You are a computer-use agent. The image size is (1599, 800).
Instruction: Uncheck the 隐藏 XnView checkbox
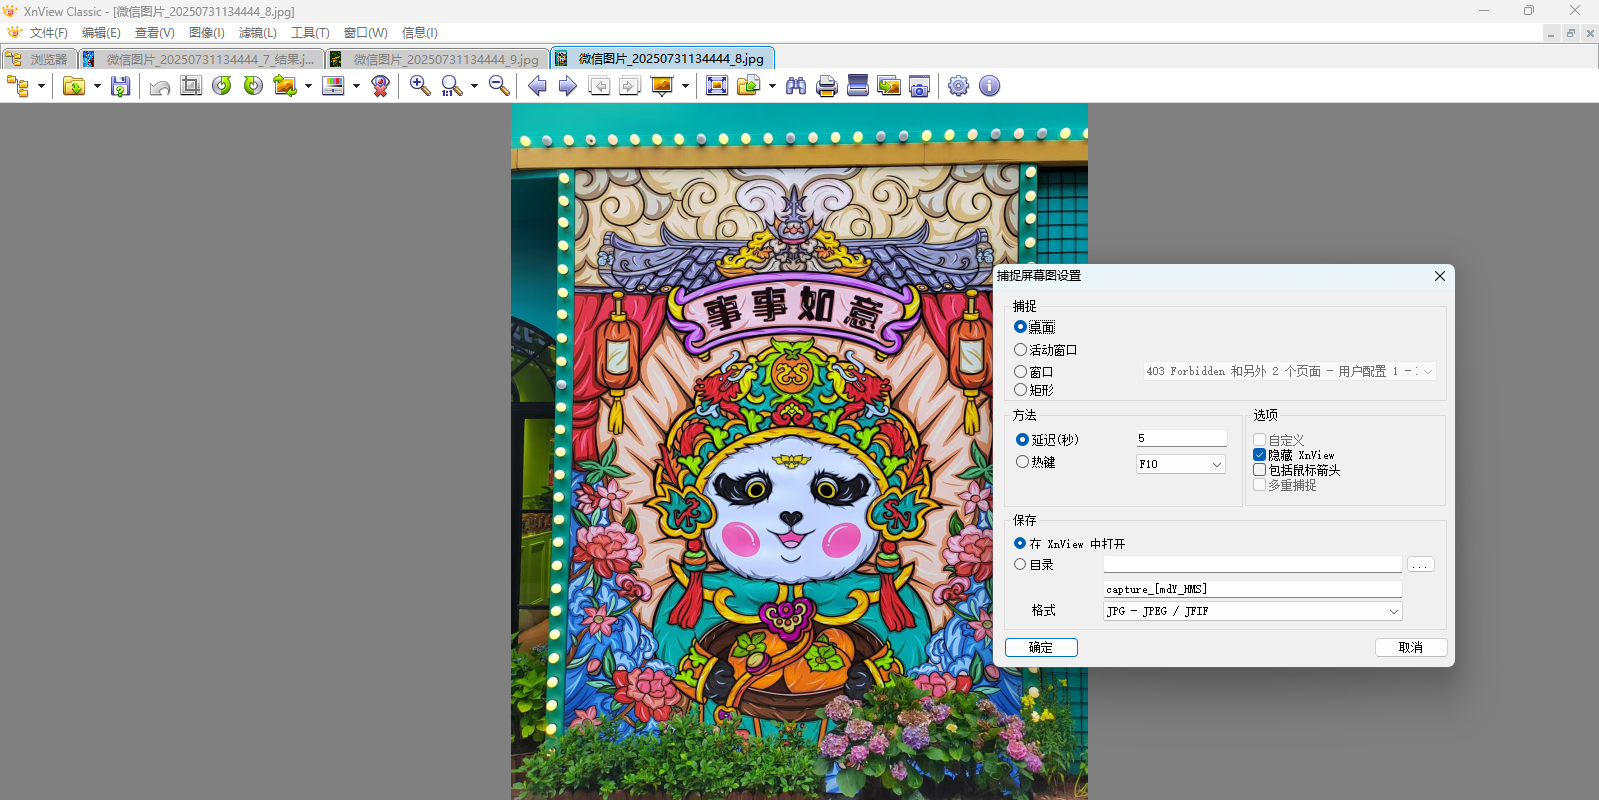pos(1260,455)
